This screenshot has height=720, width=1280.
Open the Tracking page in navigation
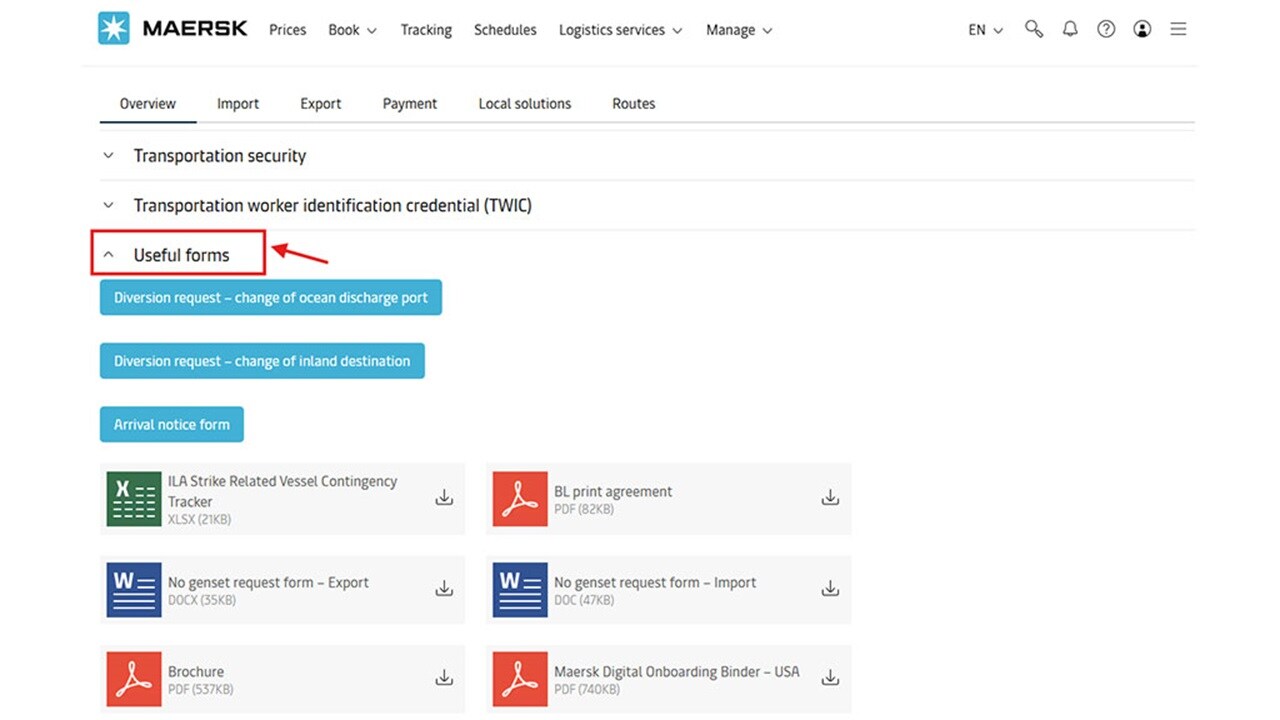[426, 30]
